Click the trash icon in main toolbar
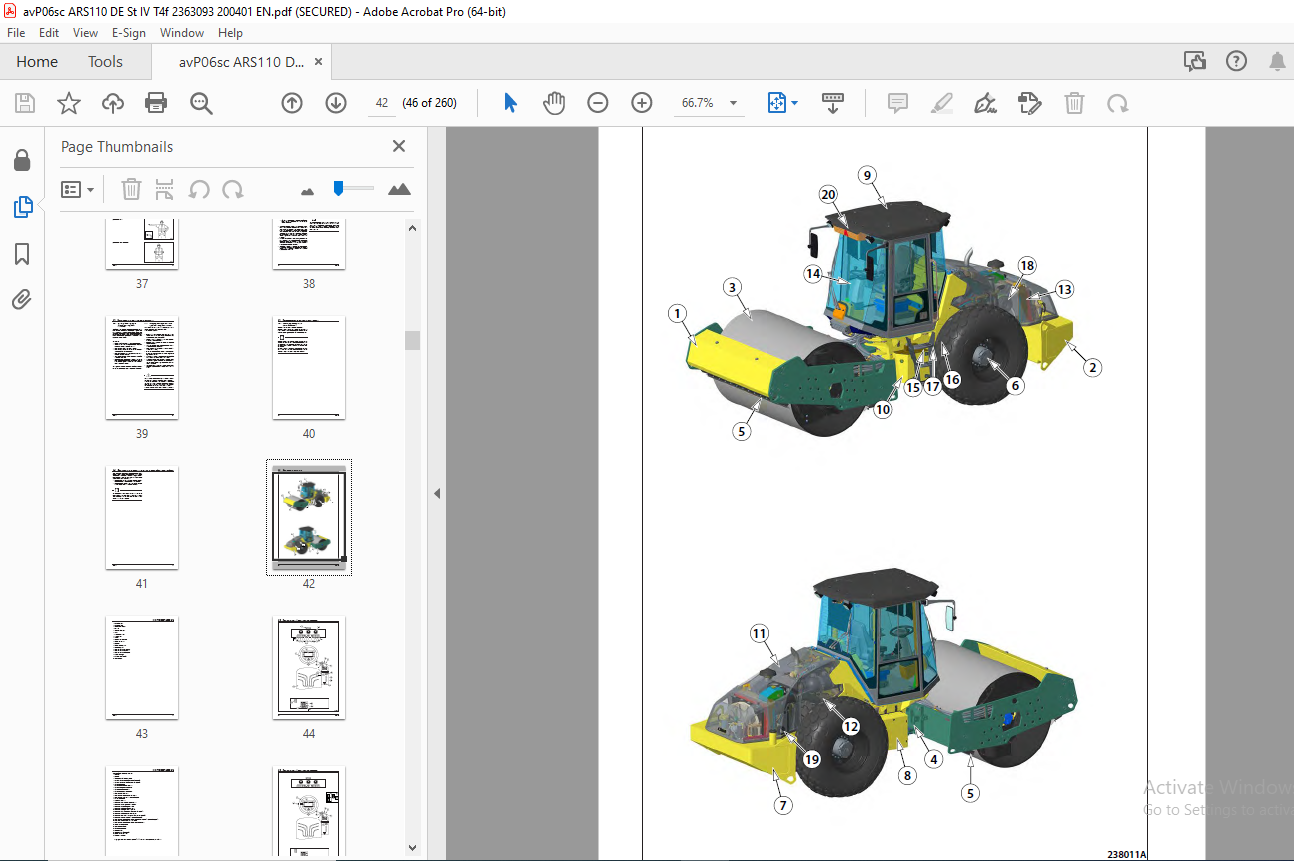1294x861 pixels. (x=1074, y=103)
